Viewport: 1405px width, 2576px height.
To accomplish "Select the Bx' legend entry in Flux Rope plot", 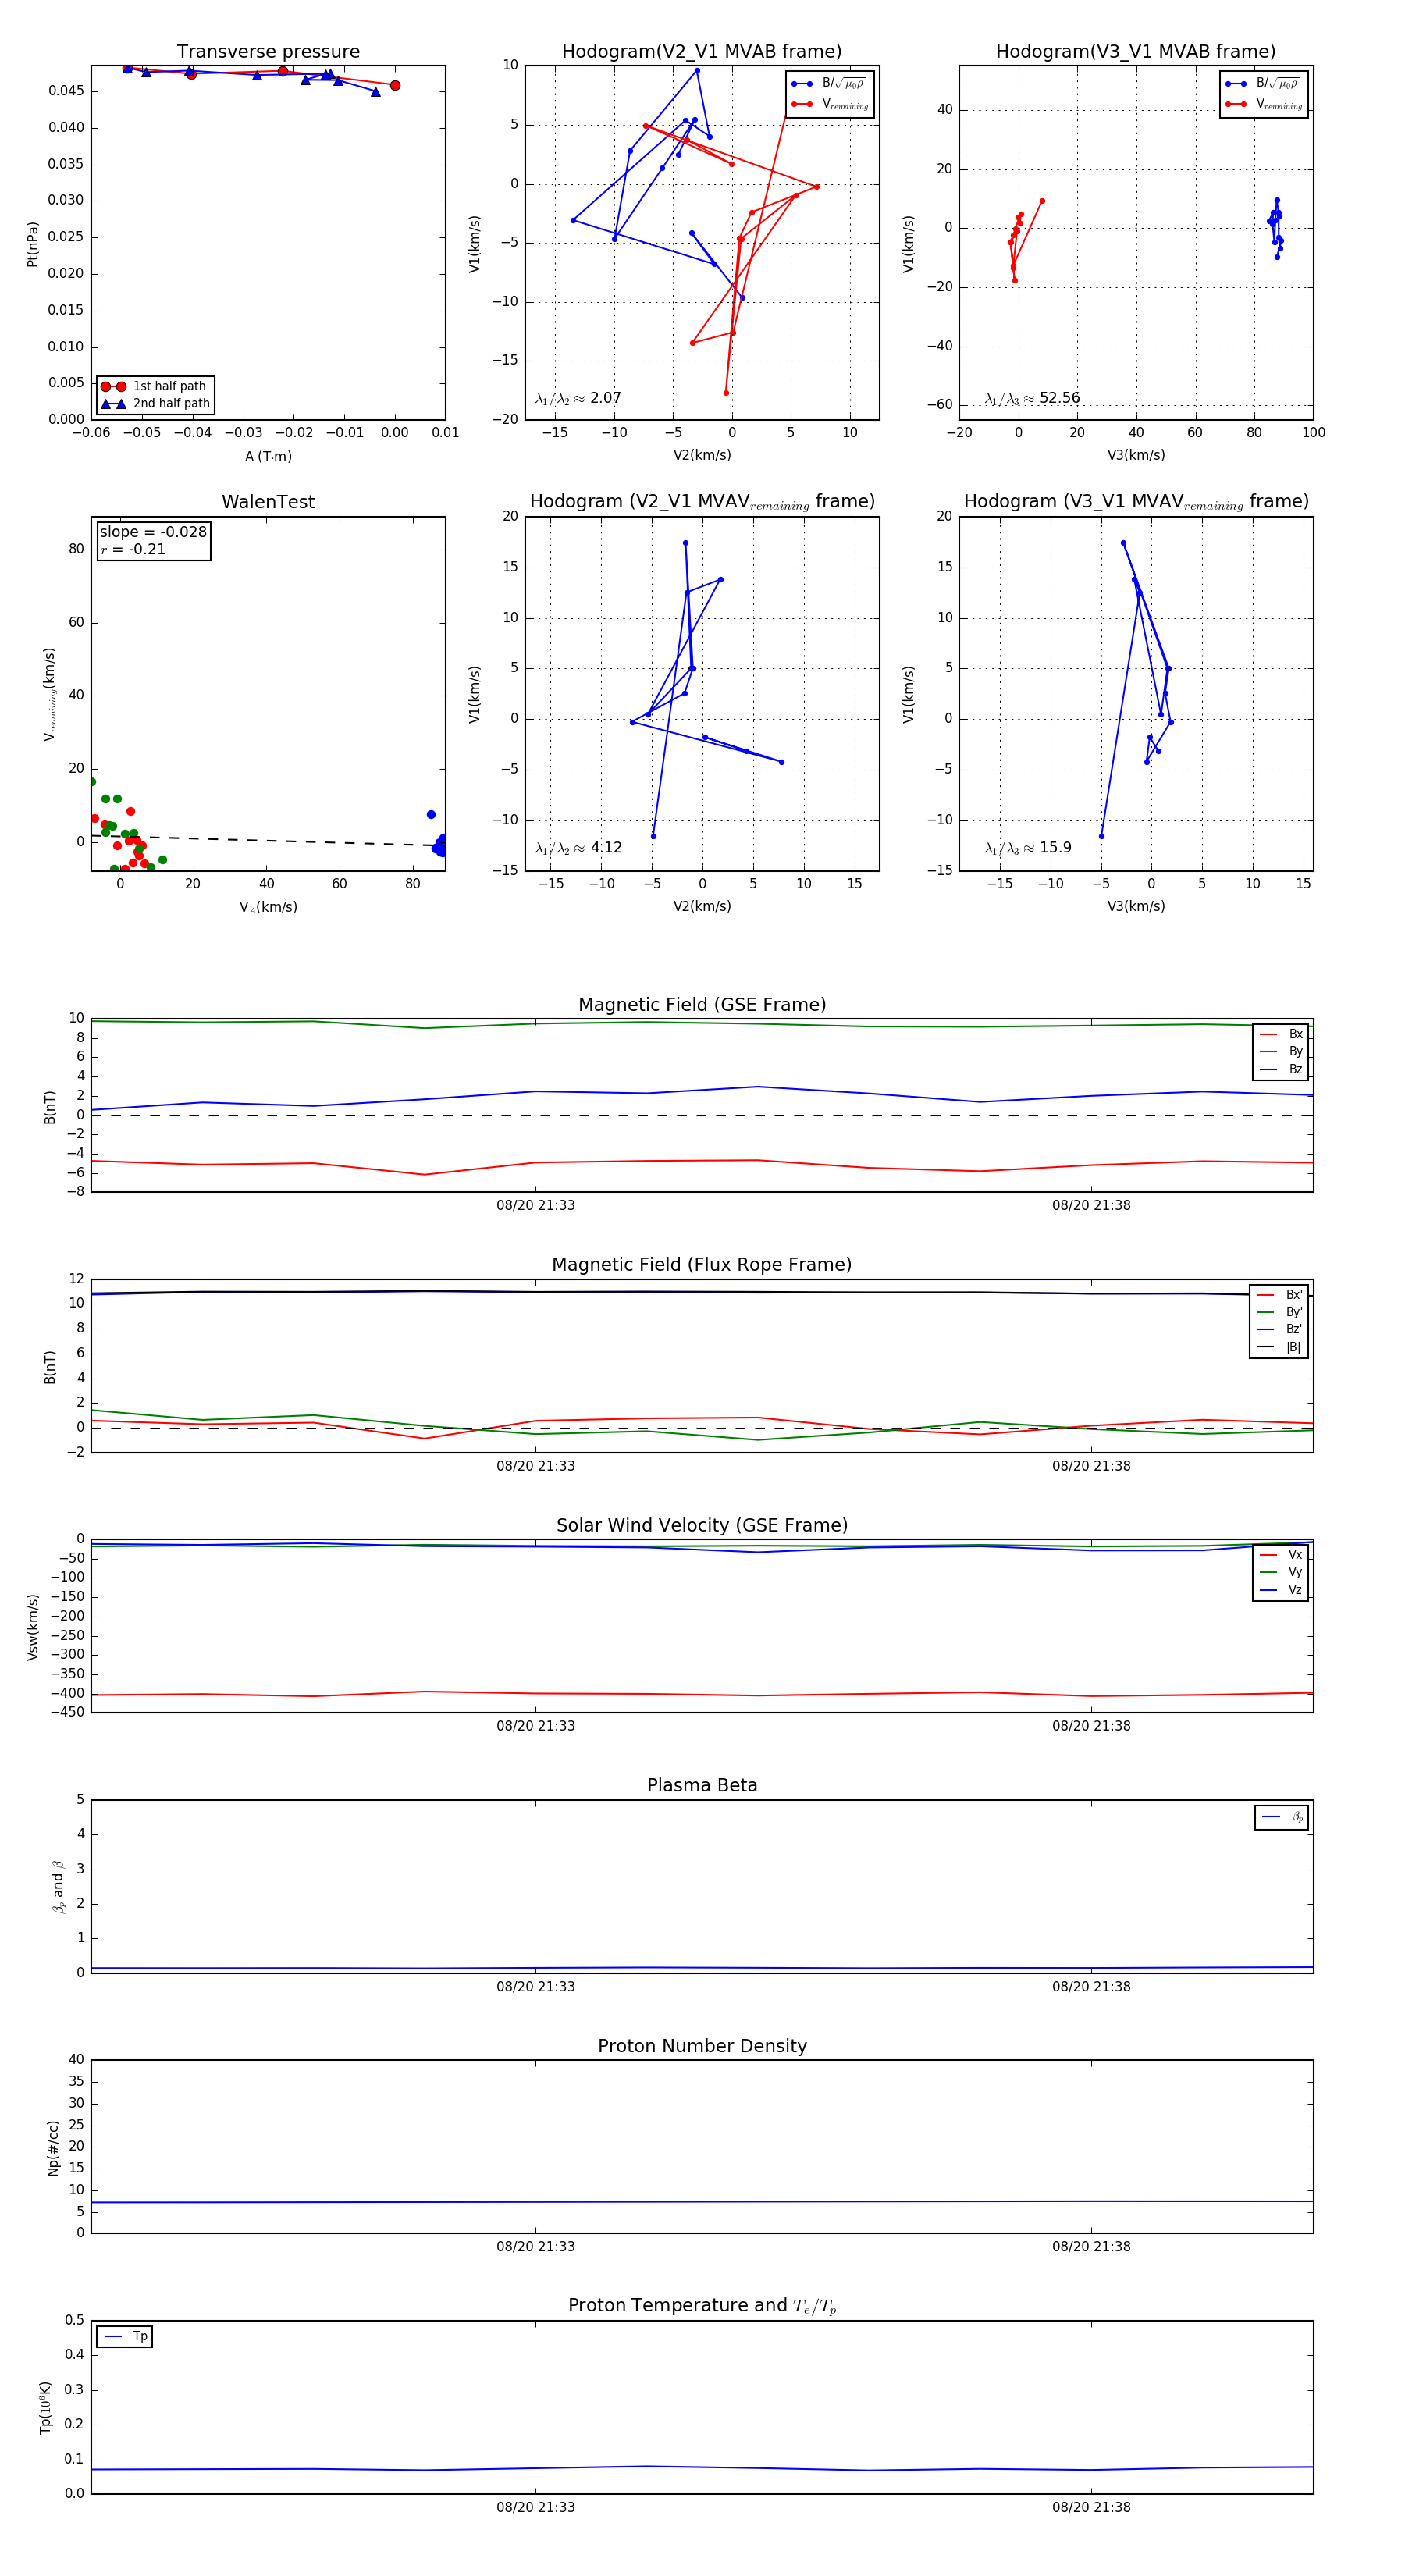I will (1280, 1295).
